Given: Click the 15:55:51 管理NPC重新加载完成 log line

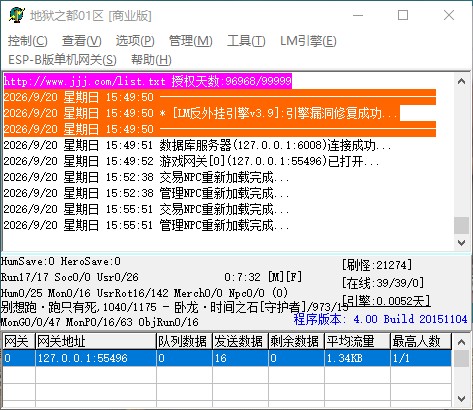Looking at the screenshot, I should (x=146, y=225).
